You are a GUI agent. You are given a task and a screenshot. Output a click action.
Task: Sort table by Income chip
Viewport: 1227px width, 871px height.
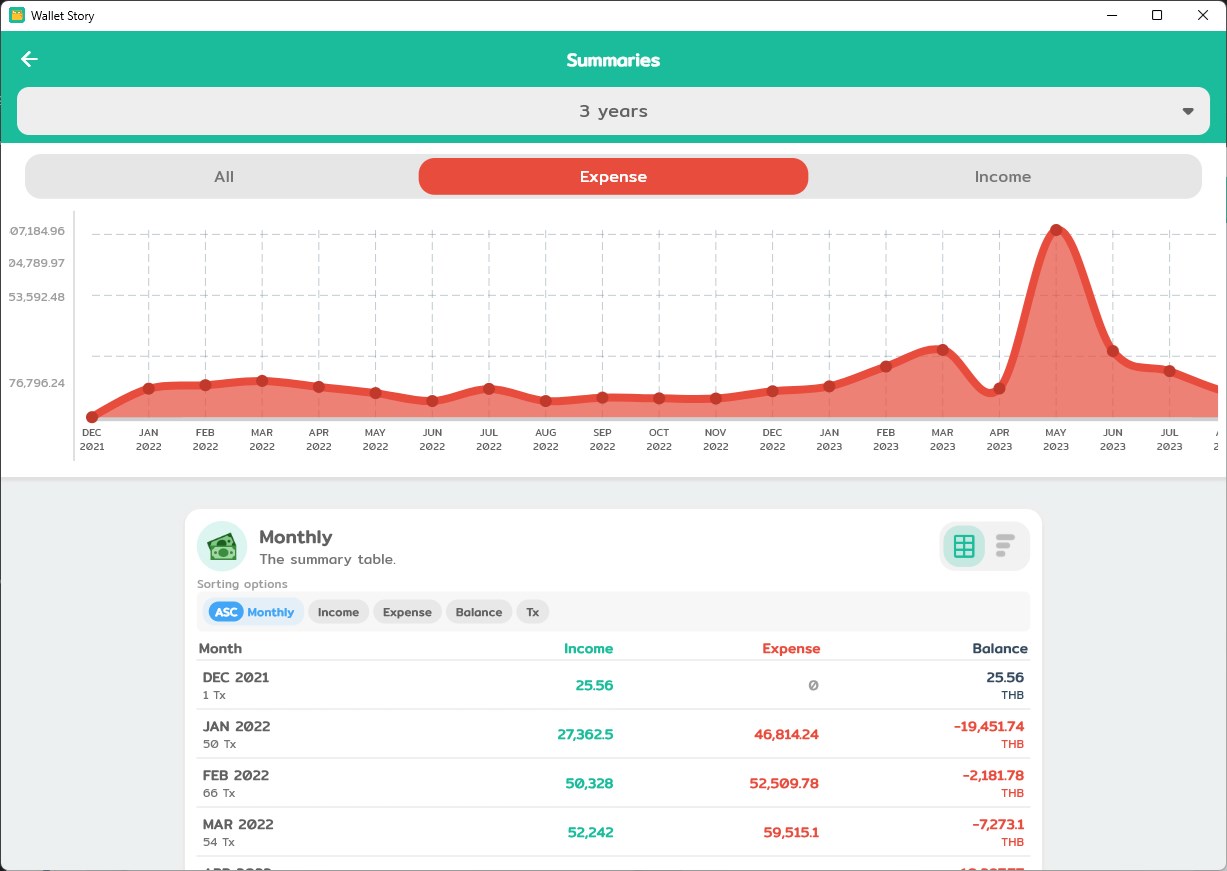[338, 612]
